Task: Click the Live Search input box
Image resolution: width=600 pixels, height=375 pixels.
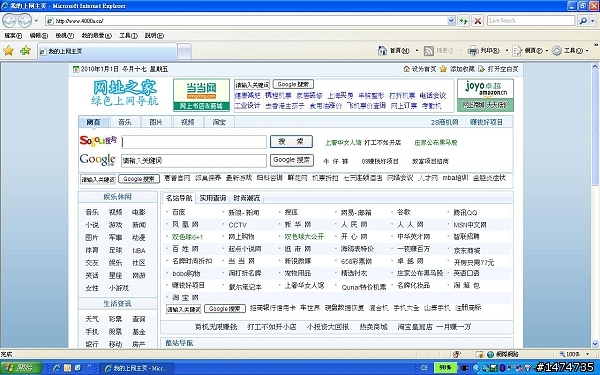Action: tap(531, 21)
